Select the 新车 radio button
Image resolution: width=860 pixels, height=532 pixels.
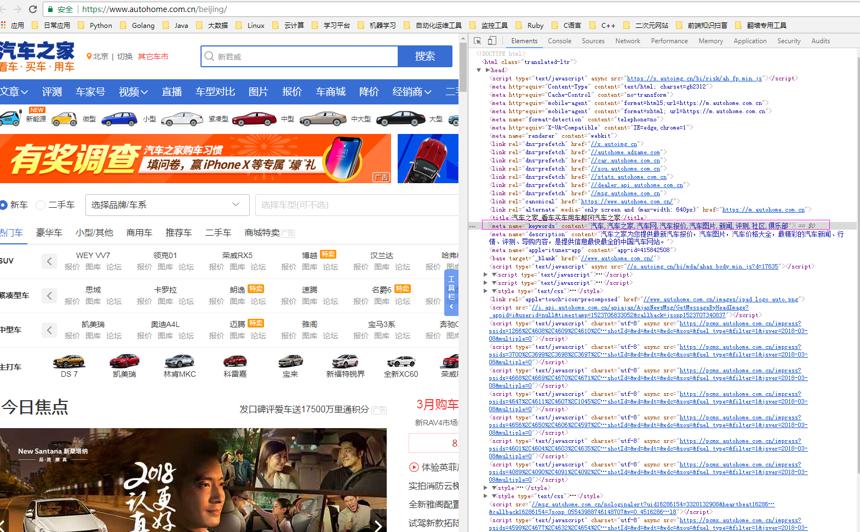pyautogui.click(x=3, y=205)
